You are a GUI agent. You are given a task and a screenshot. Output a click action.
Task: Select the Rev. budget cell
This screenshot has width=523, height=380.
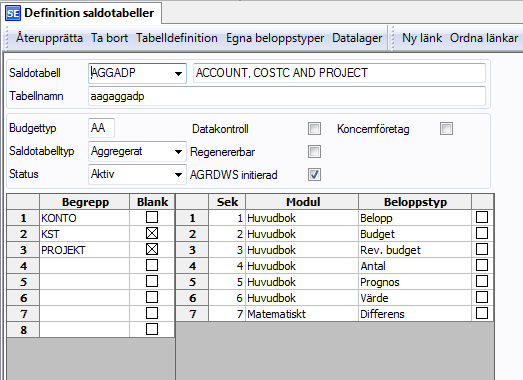[x=415, y=250]
